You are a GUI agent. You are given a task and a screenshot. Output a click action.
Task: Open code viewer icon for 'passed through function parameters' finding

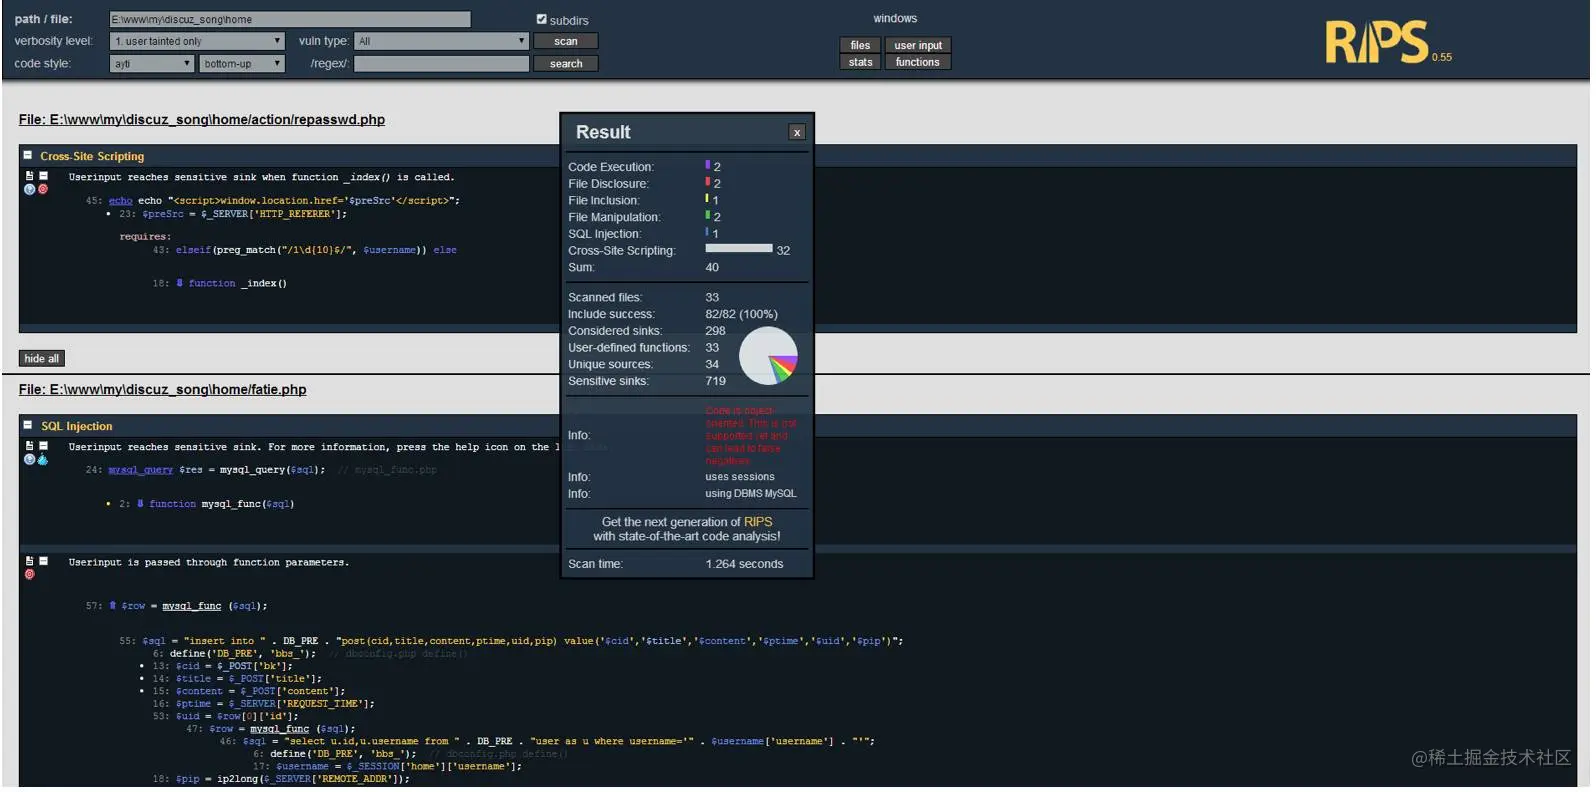[x=29, y=561]
